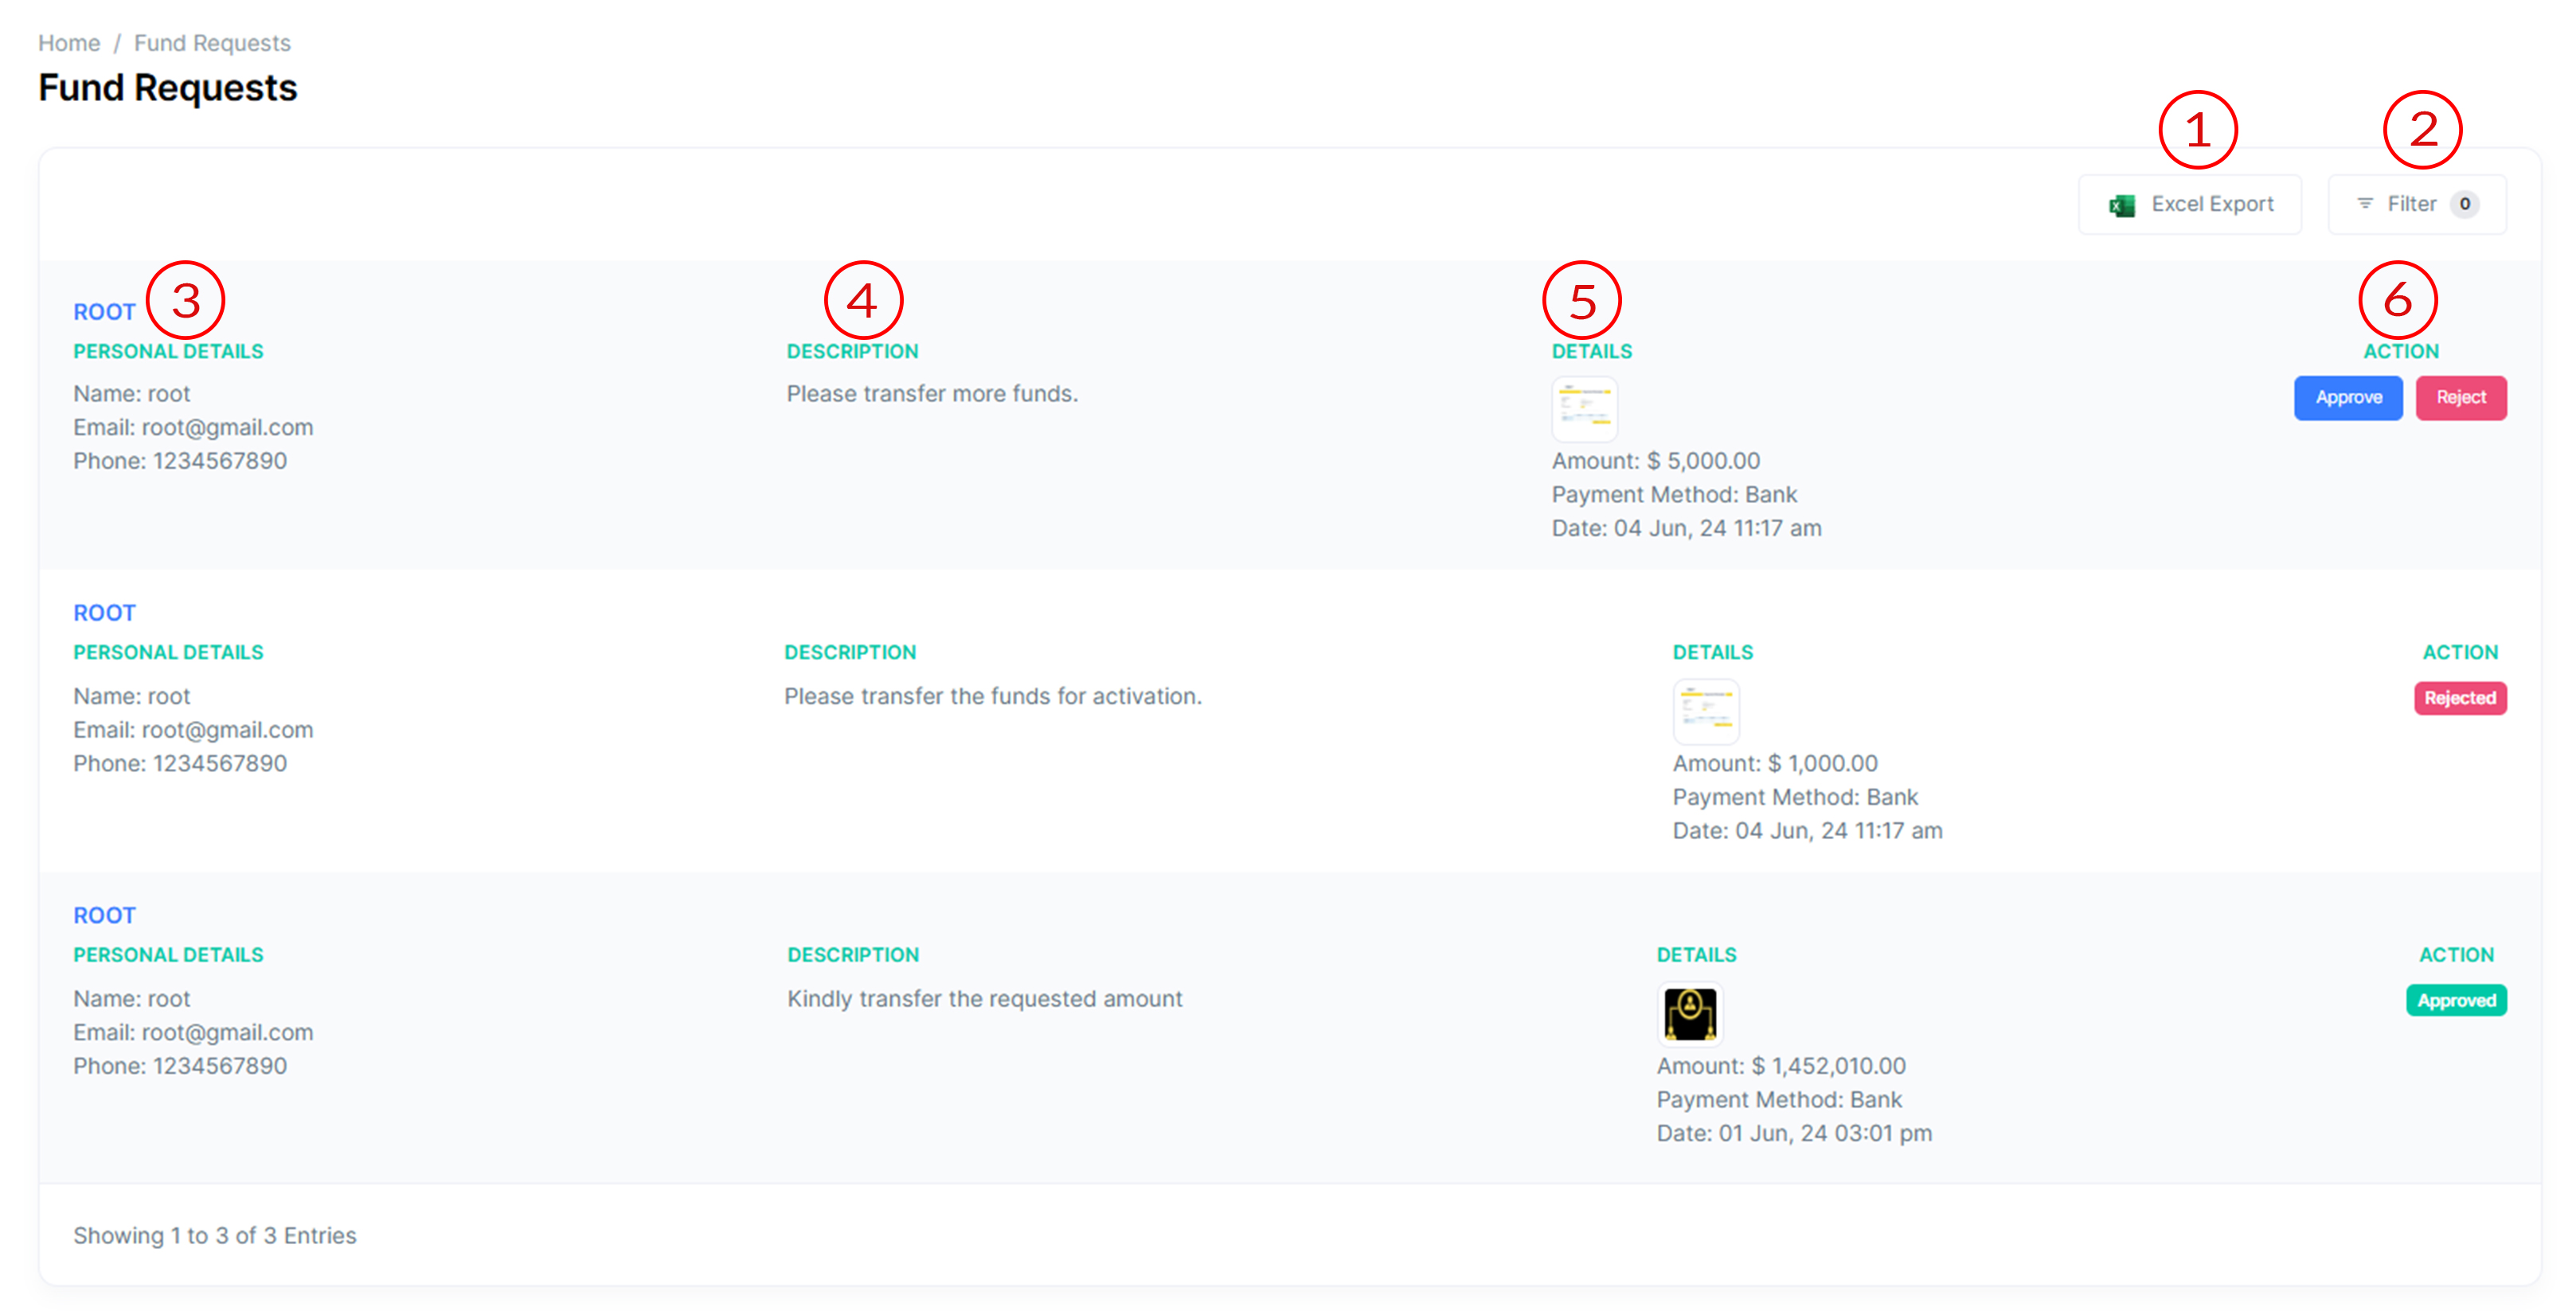Click the filter count badge showing 0
The width and height of the screenshot is (2576, 1311).
(2465, 204)
